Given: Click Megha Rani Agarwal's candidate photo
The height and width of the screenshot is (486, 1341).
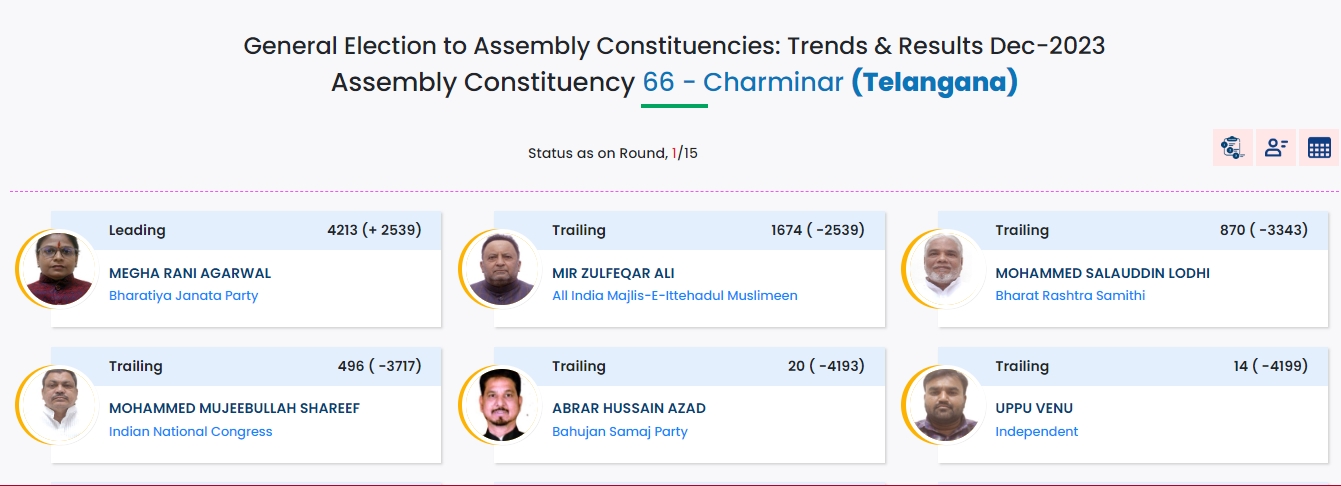Looking at the screenshot, I should click(58, 268).
